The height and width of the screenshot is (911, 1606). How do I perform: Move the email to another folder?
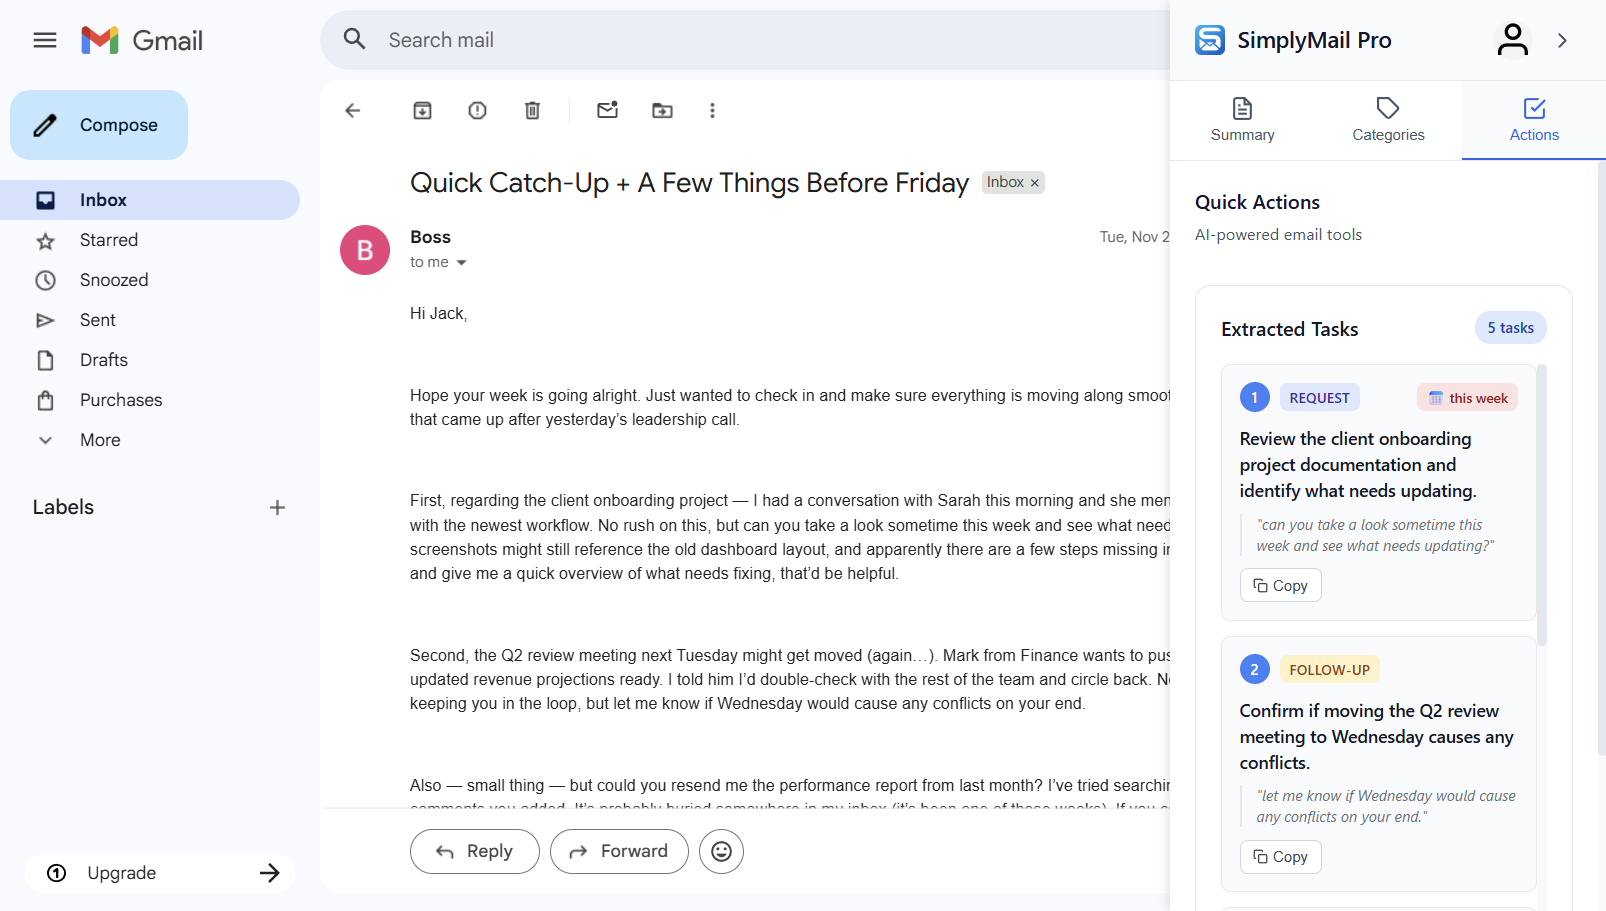[x=662, y=110]
